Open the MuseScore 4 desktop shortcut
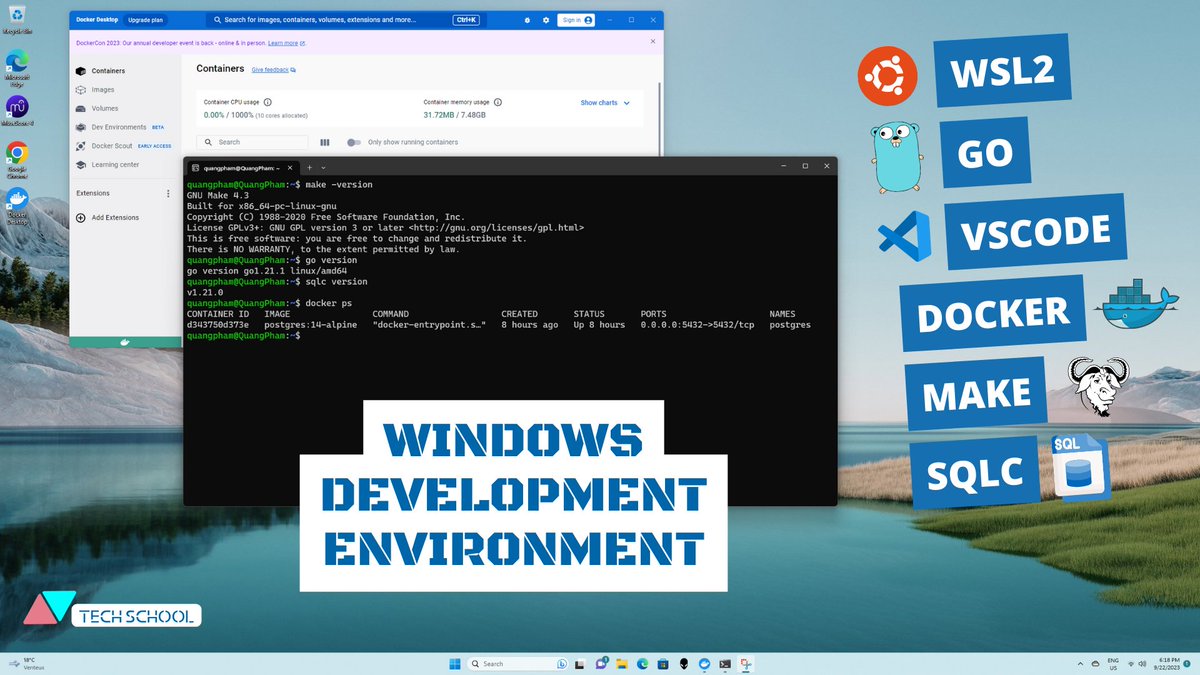Screen dimensions: 1200x675 (x=16, y=110)
